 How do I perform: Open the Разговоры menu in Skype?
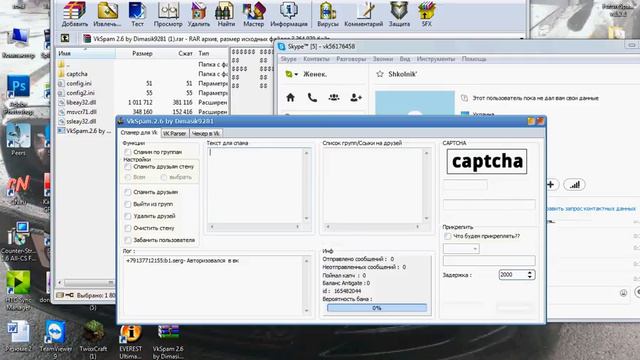click(351, 59)
